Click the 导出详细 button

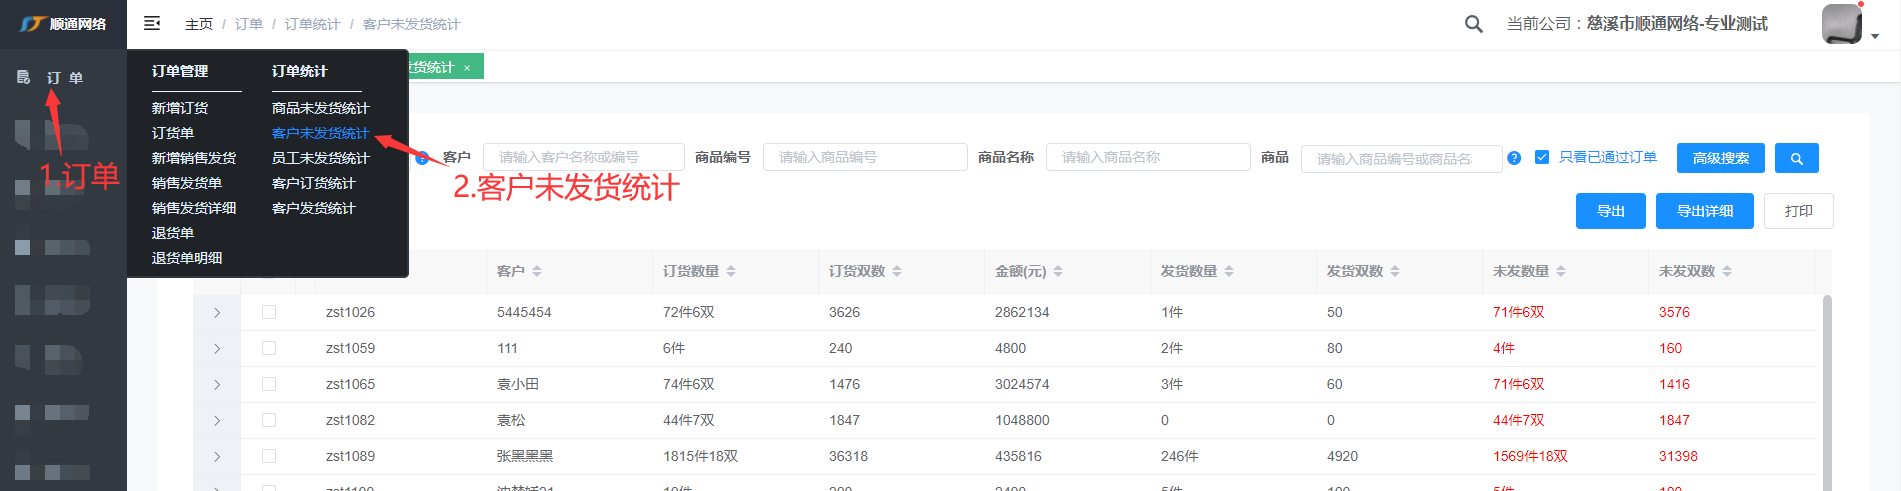pos(1704,211)
